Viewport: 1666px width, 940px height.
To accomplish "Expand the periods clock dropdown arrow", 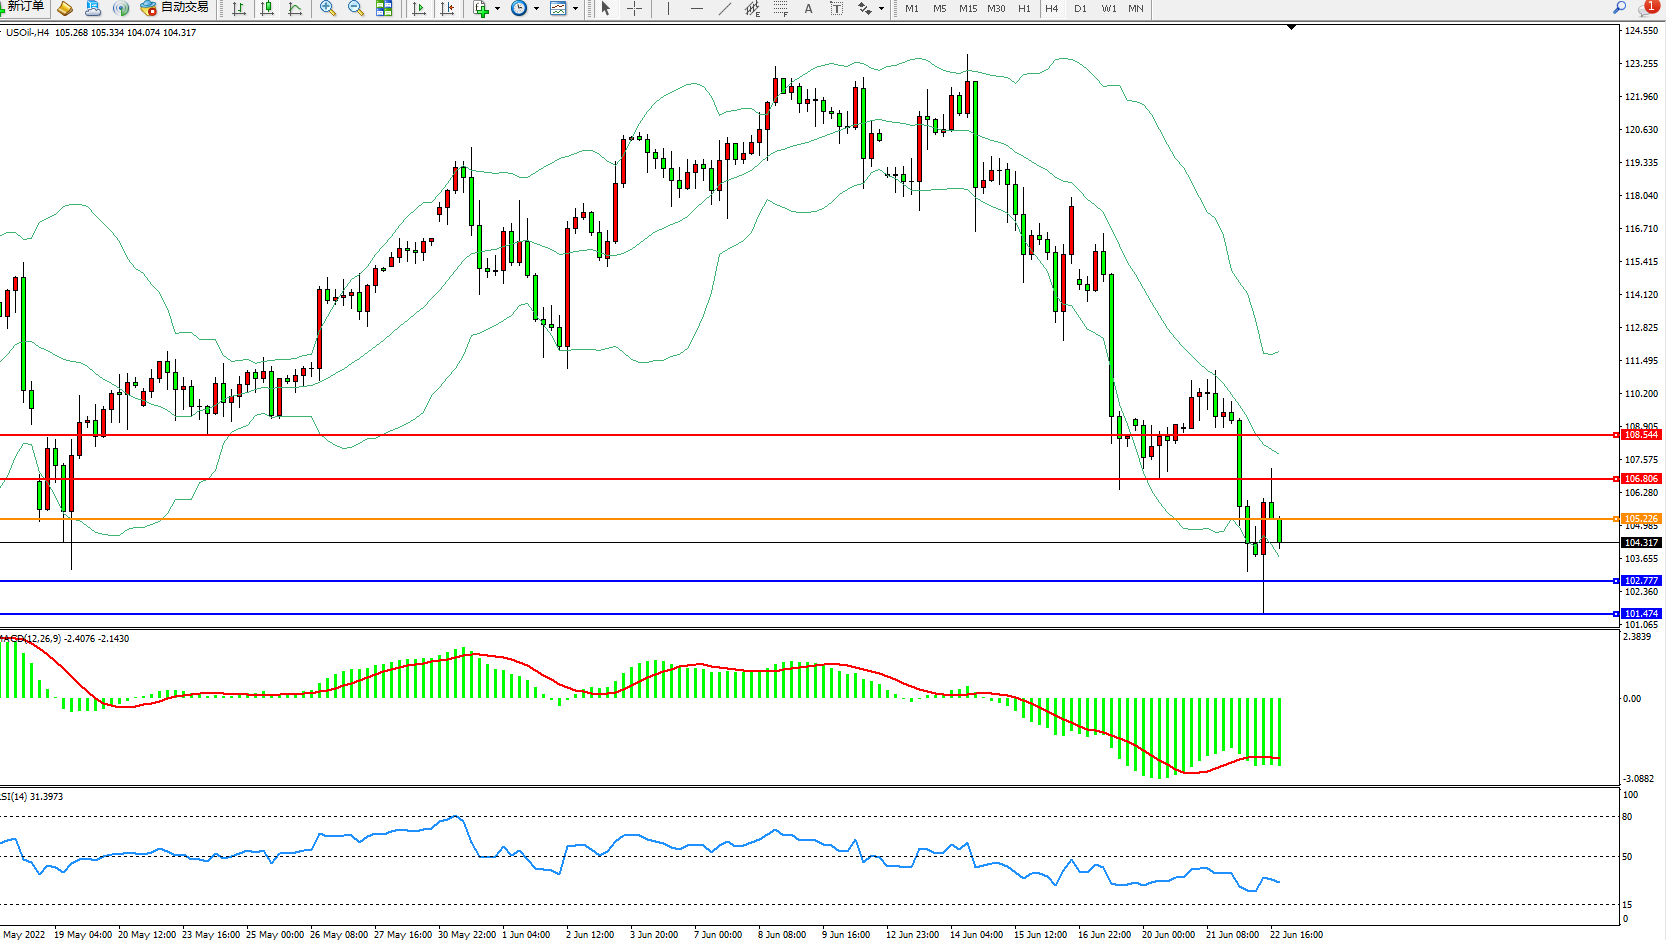I will (536, 8).
